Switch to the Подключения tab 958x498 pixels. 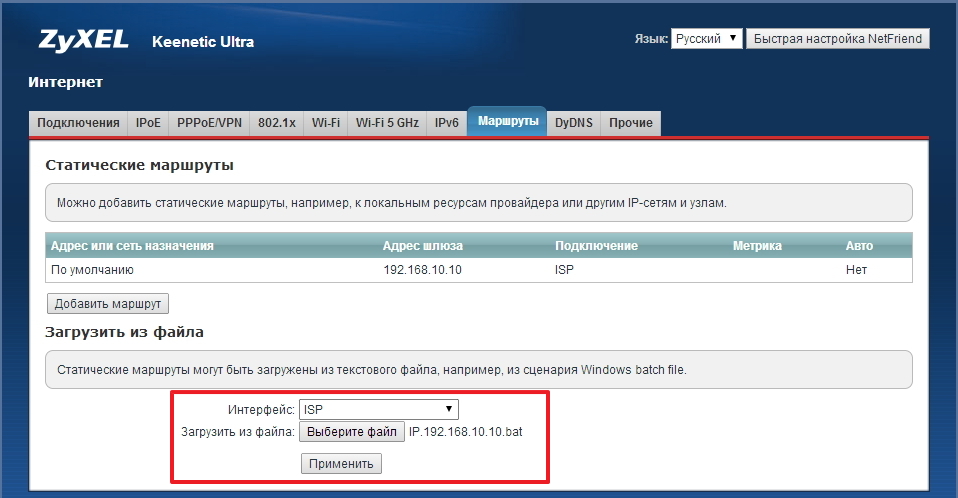tap(78, 123)
